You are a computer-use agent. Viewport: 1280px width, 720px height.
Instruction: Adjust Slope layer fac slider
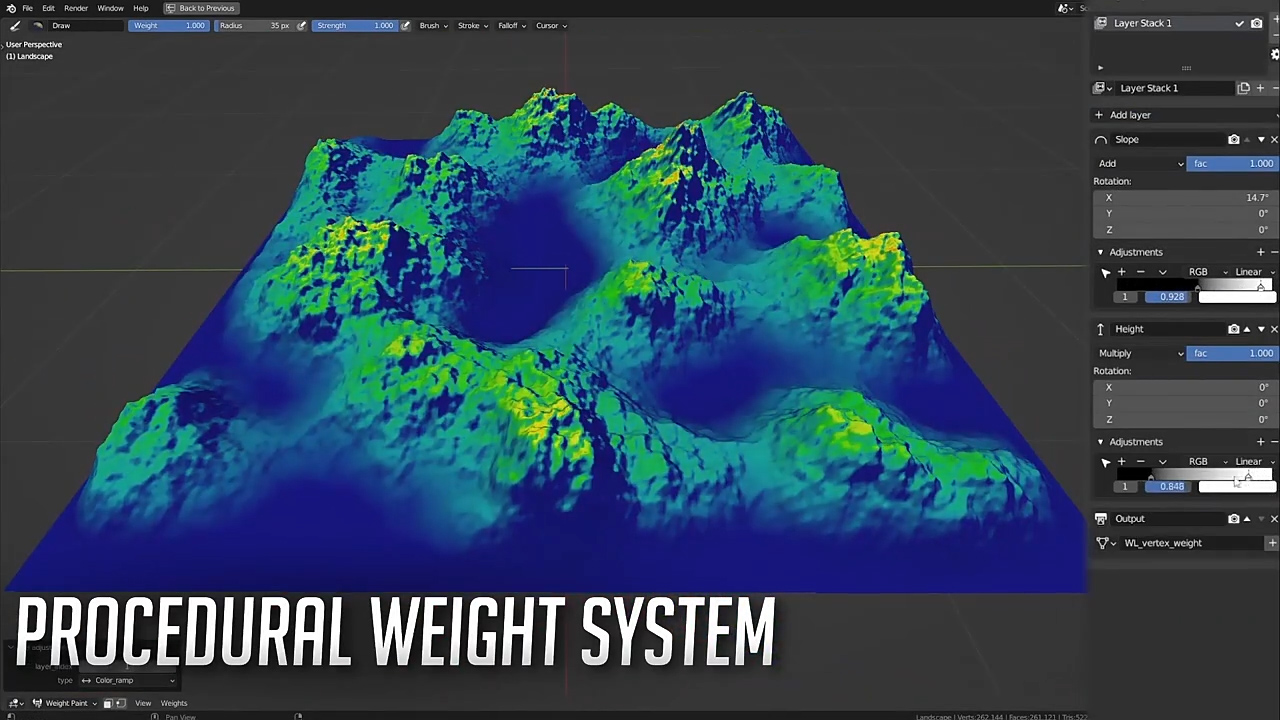coord(1232,164)
